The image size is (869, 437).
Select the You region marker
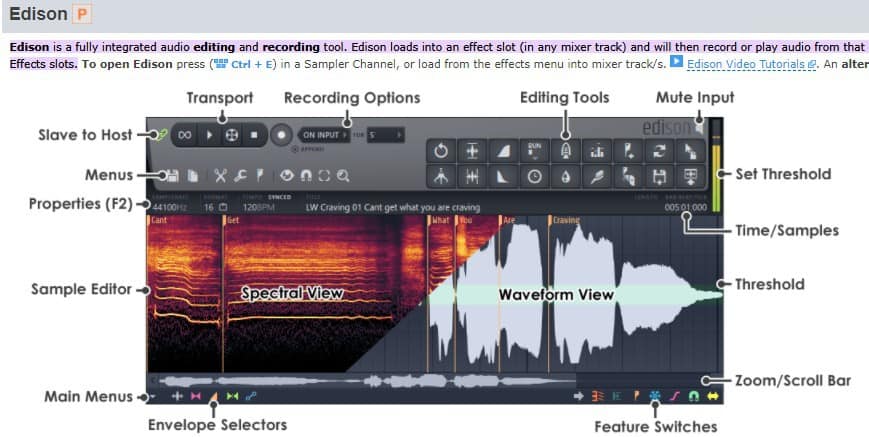(x=465, y=220)
